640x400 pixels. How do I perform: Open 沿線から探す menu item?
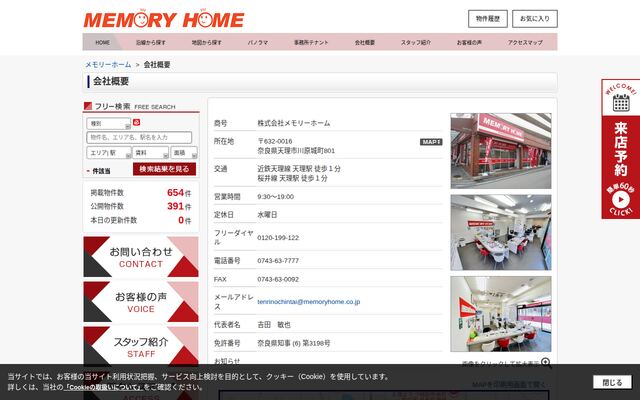(x=151, y=42)
